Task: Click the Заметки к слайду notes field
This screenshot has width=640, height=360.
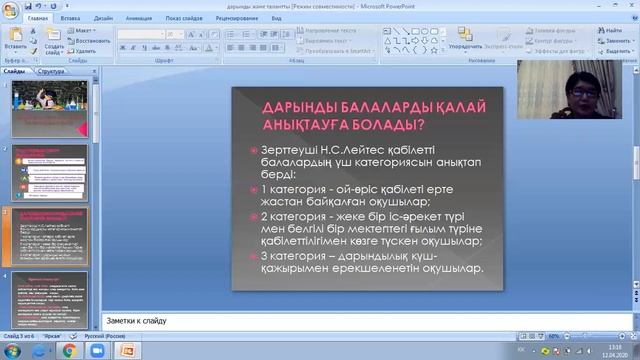Action: click(367, 321)
